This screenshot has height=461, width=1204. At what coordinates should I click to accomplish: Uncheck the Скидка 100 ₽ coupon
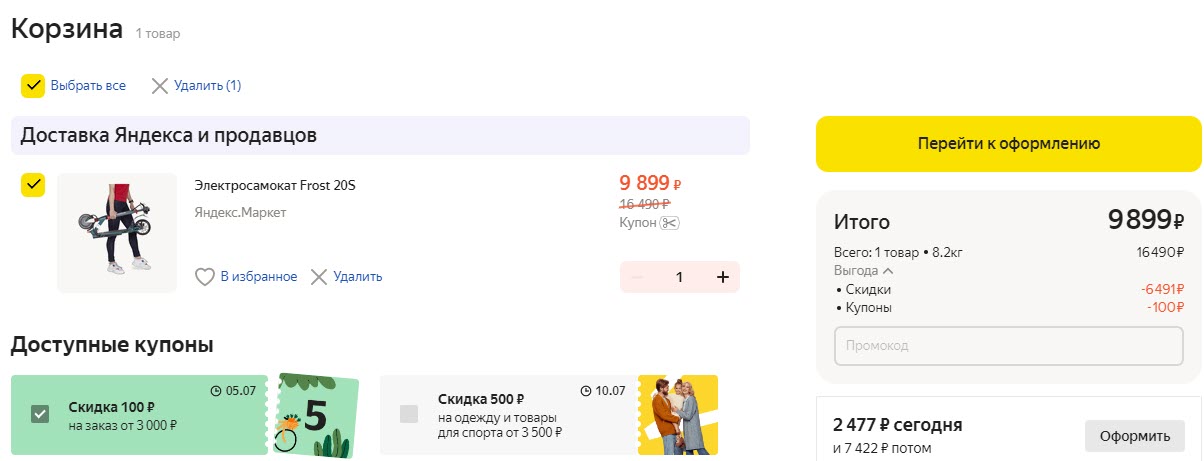(x=40, y=414)
